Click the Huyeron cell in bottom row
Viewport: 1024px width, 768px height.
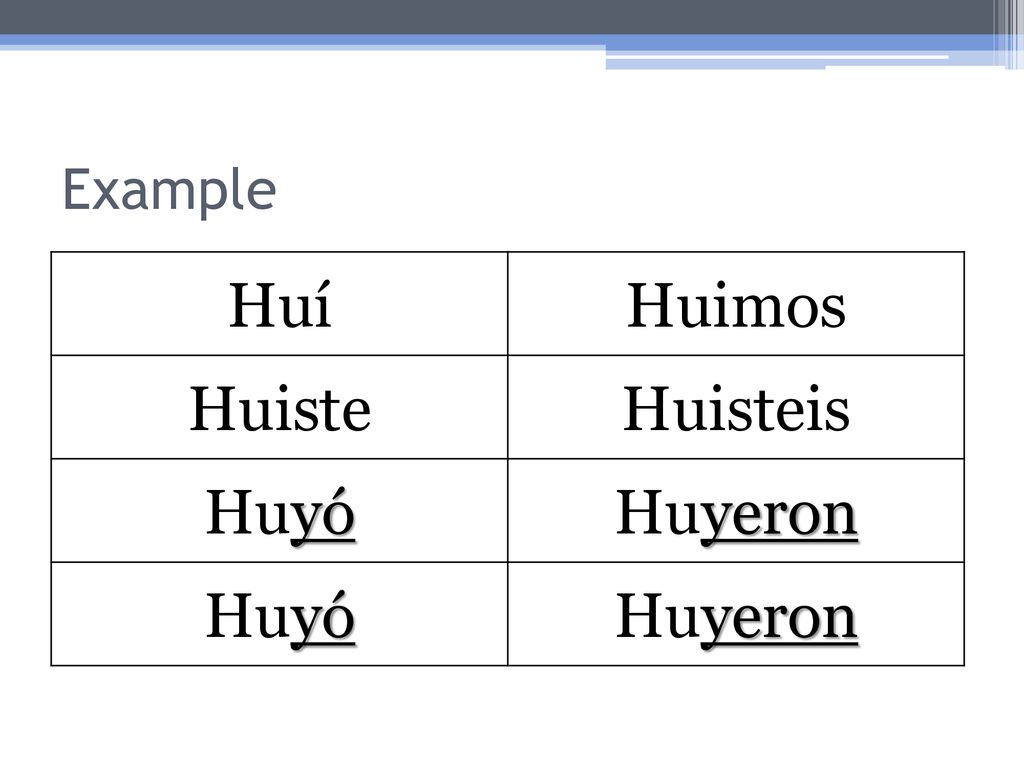(736, 614)
